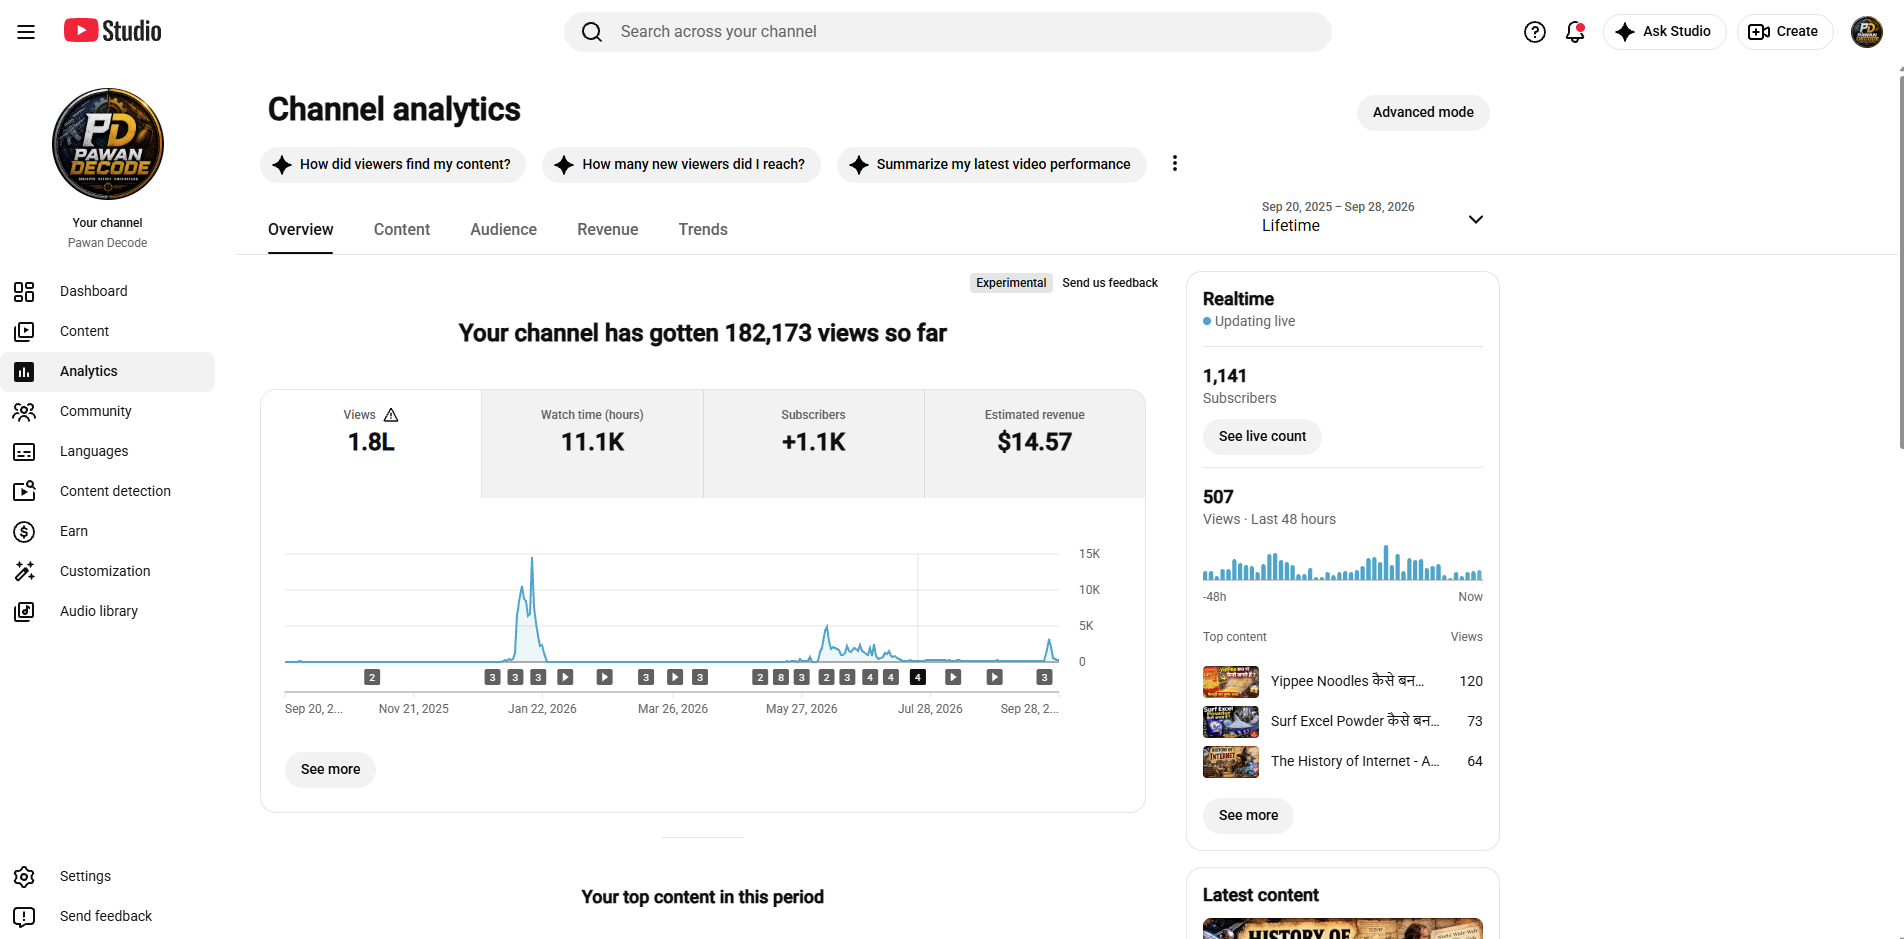Click the Pawan Decode channel logo
This screenshot has height=939, width=1904.
point(108,144)
